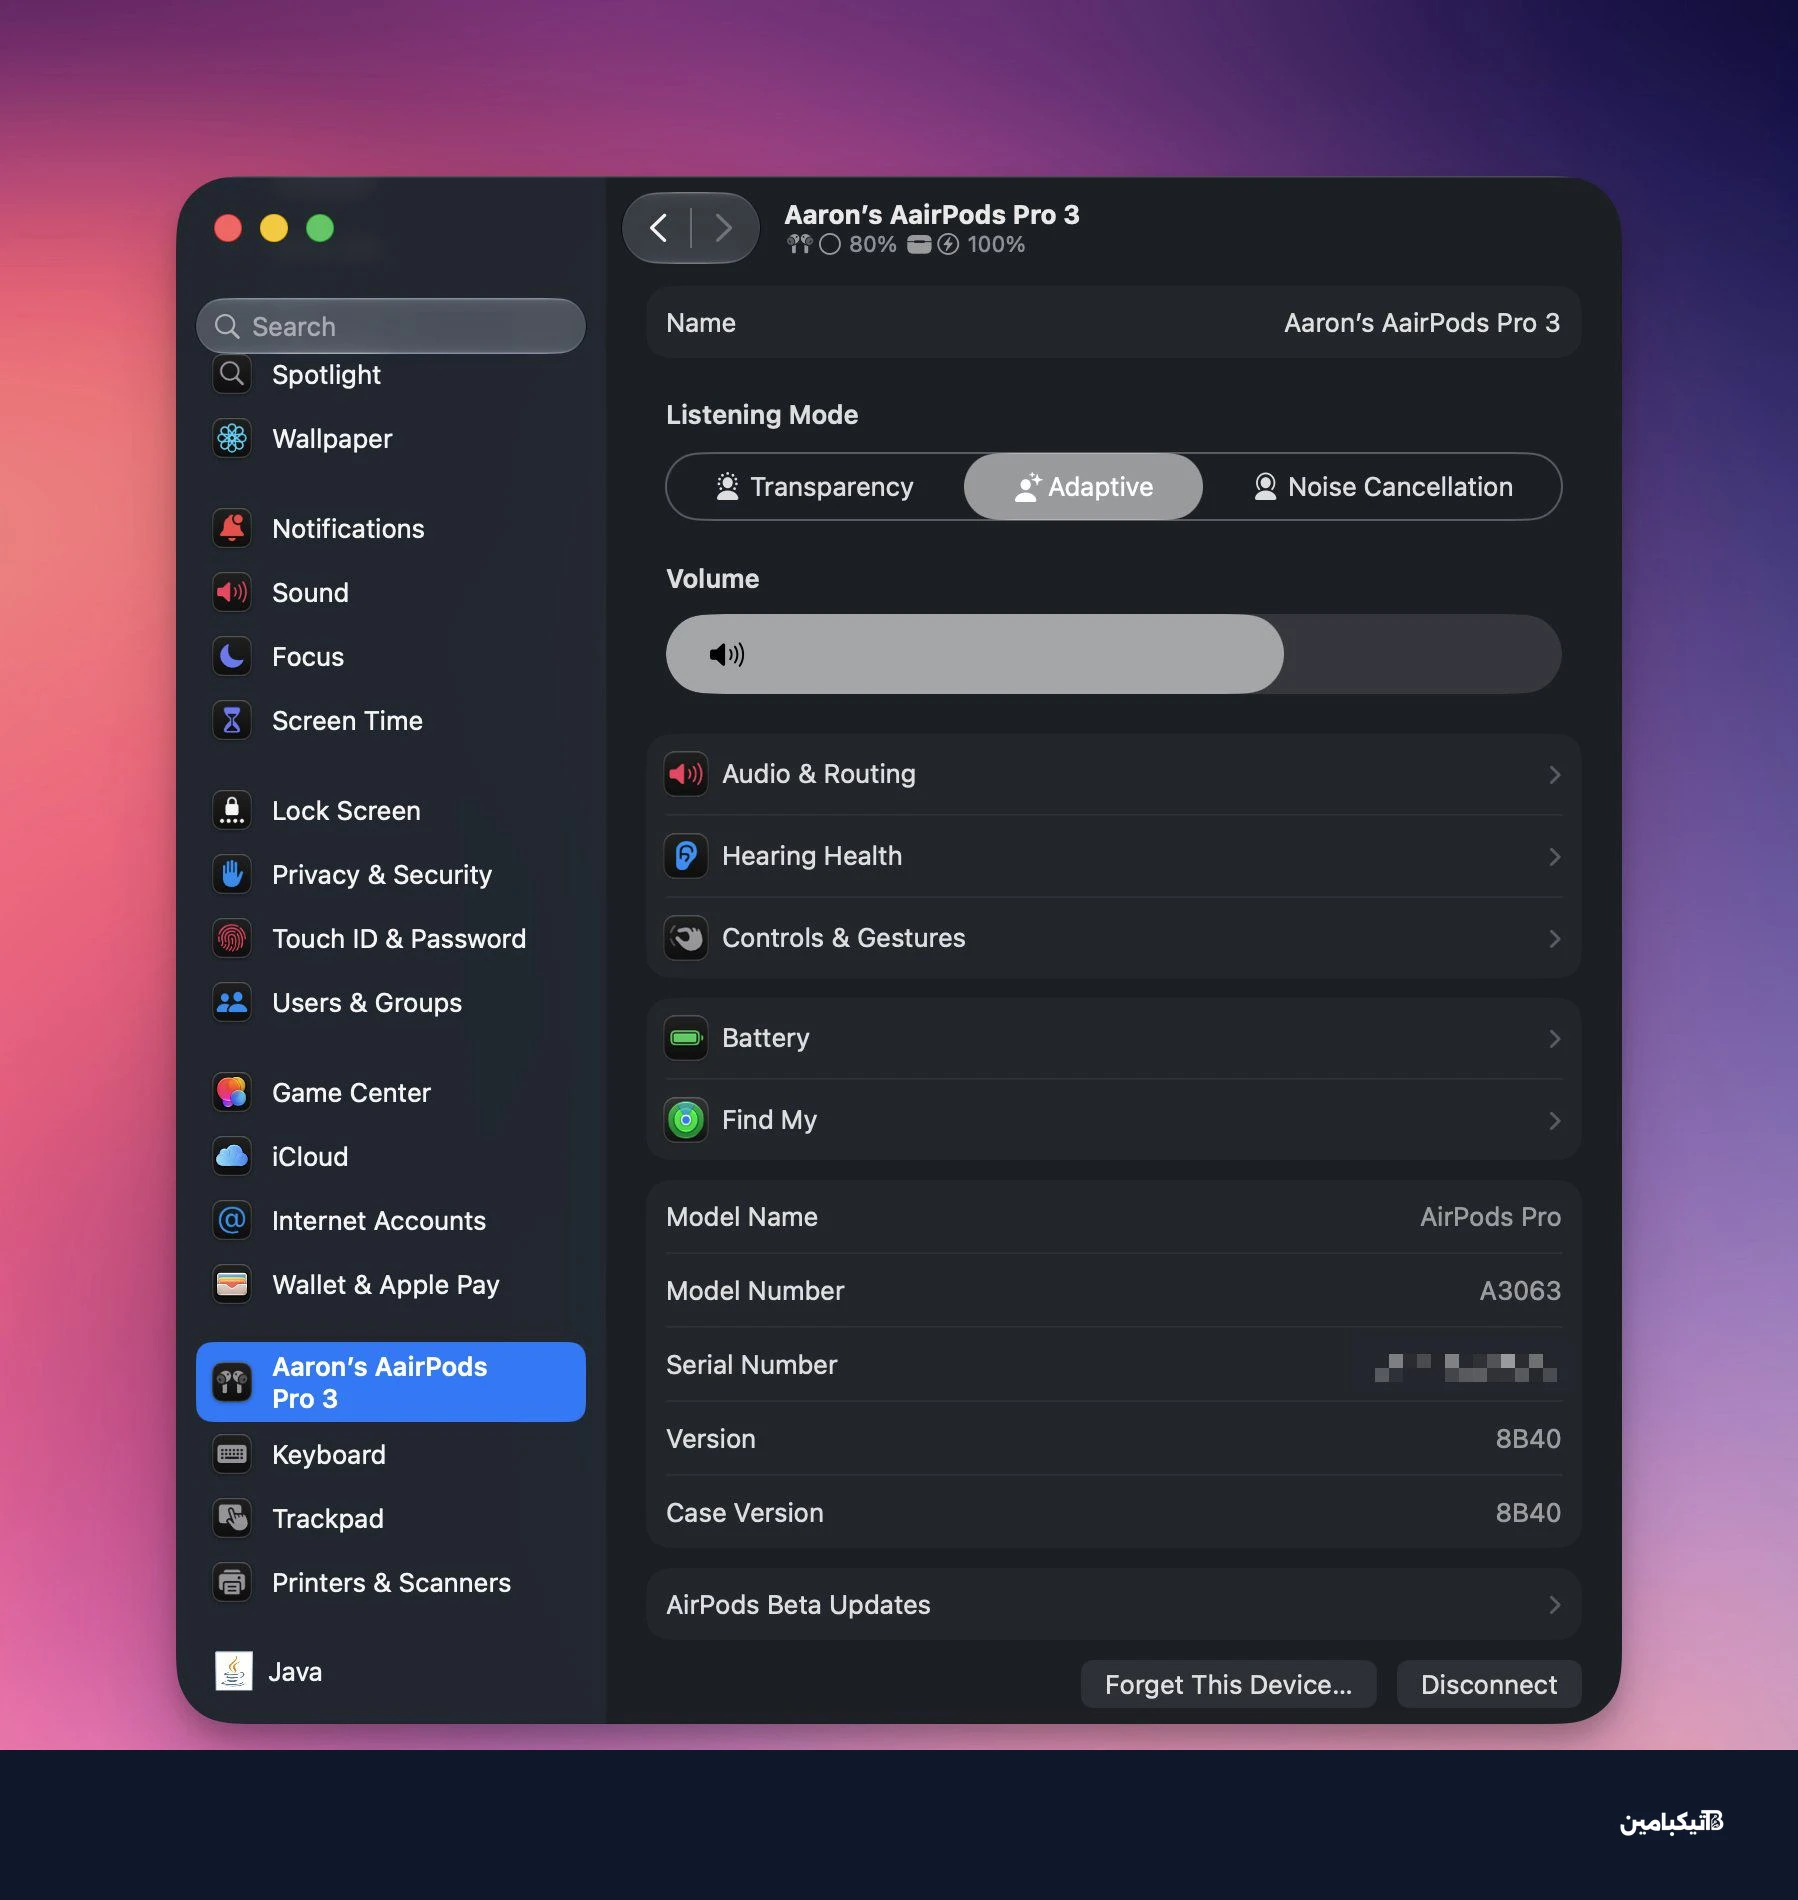The height and width of the screenshot is (1900, 1798).
Task: Click the Hearing Health ear icon
Action: pos(686,856)
